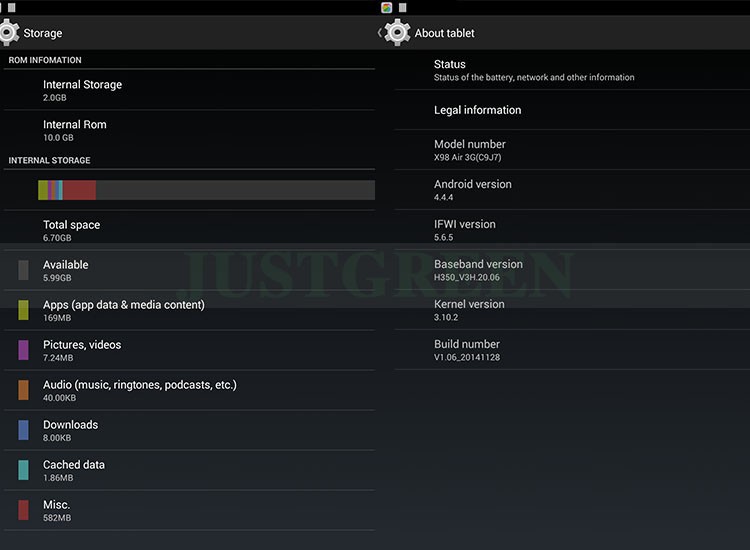Click the red Misc. color swatch
The image size is (750, 550).
pyautogui.click(x=23, y=510)
